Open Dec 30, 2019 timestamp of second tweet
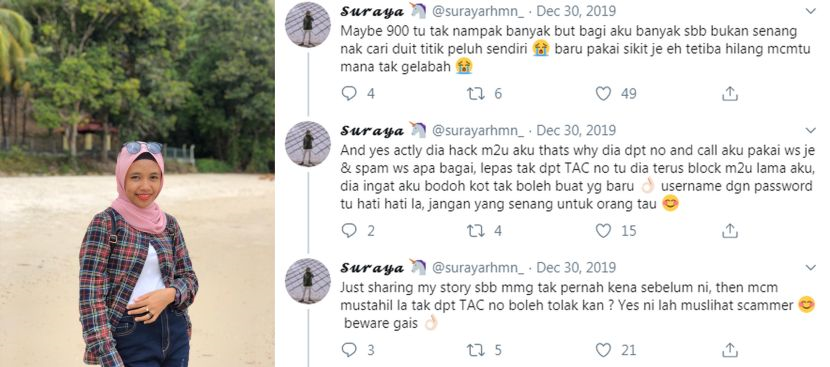 [576, 130]
